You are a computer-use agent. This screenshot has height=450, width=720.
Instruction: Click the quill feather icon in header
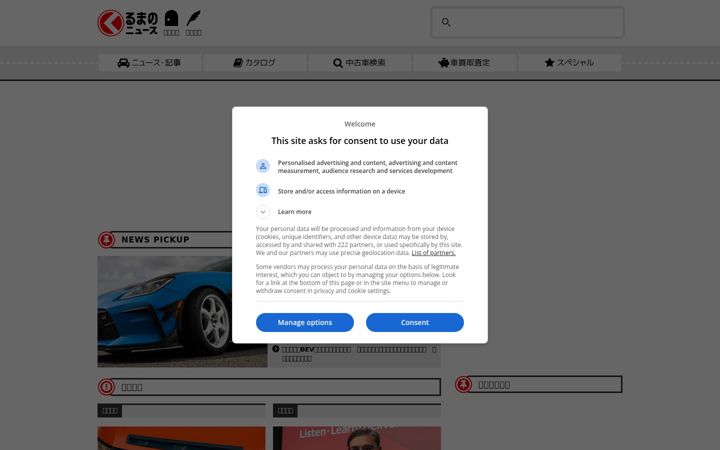(193, 19)
